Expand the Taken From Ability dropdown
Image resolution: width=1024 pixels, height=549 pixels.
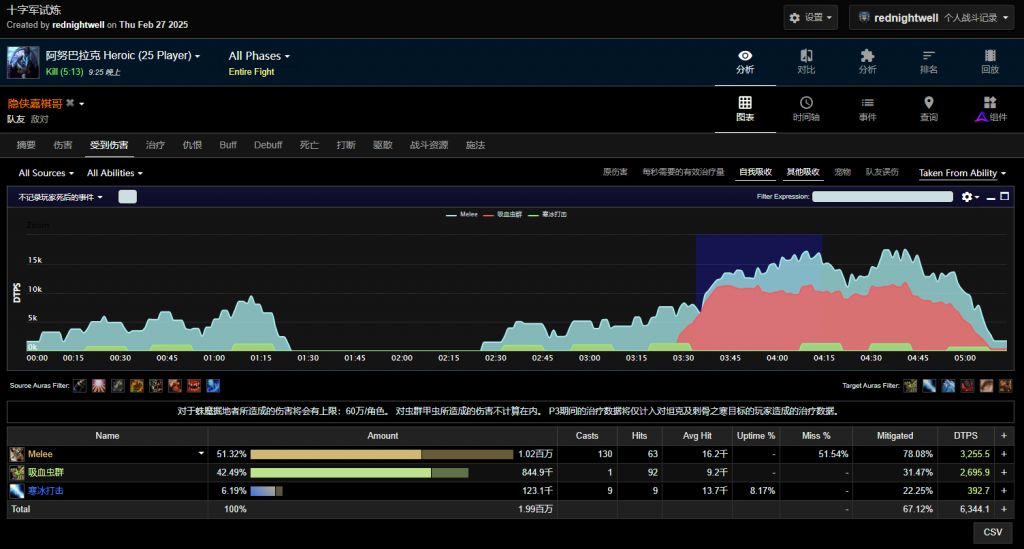[962, 173]
